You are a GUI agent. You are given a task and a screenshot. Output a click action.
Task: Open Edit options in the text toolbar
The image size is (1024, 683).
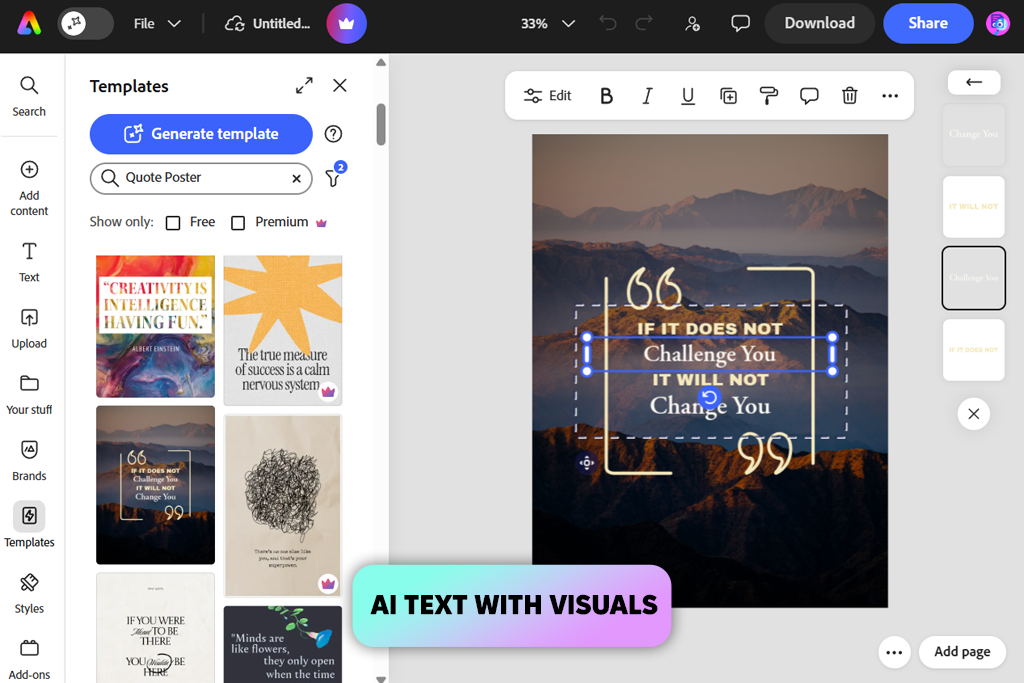[x=547, y=96]
